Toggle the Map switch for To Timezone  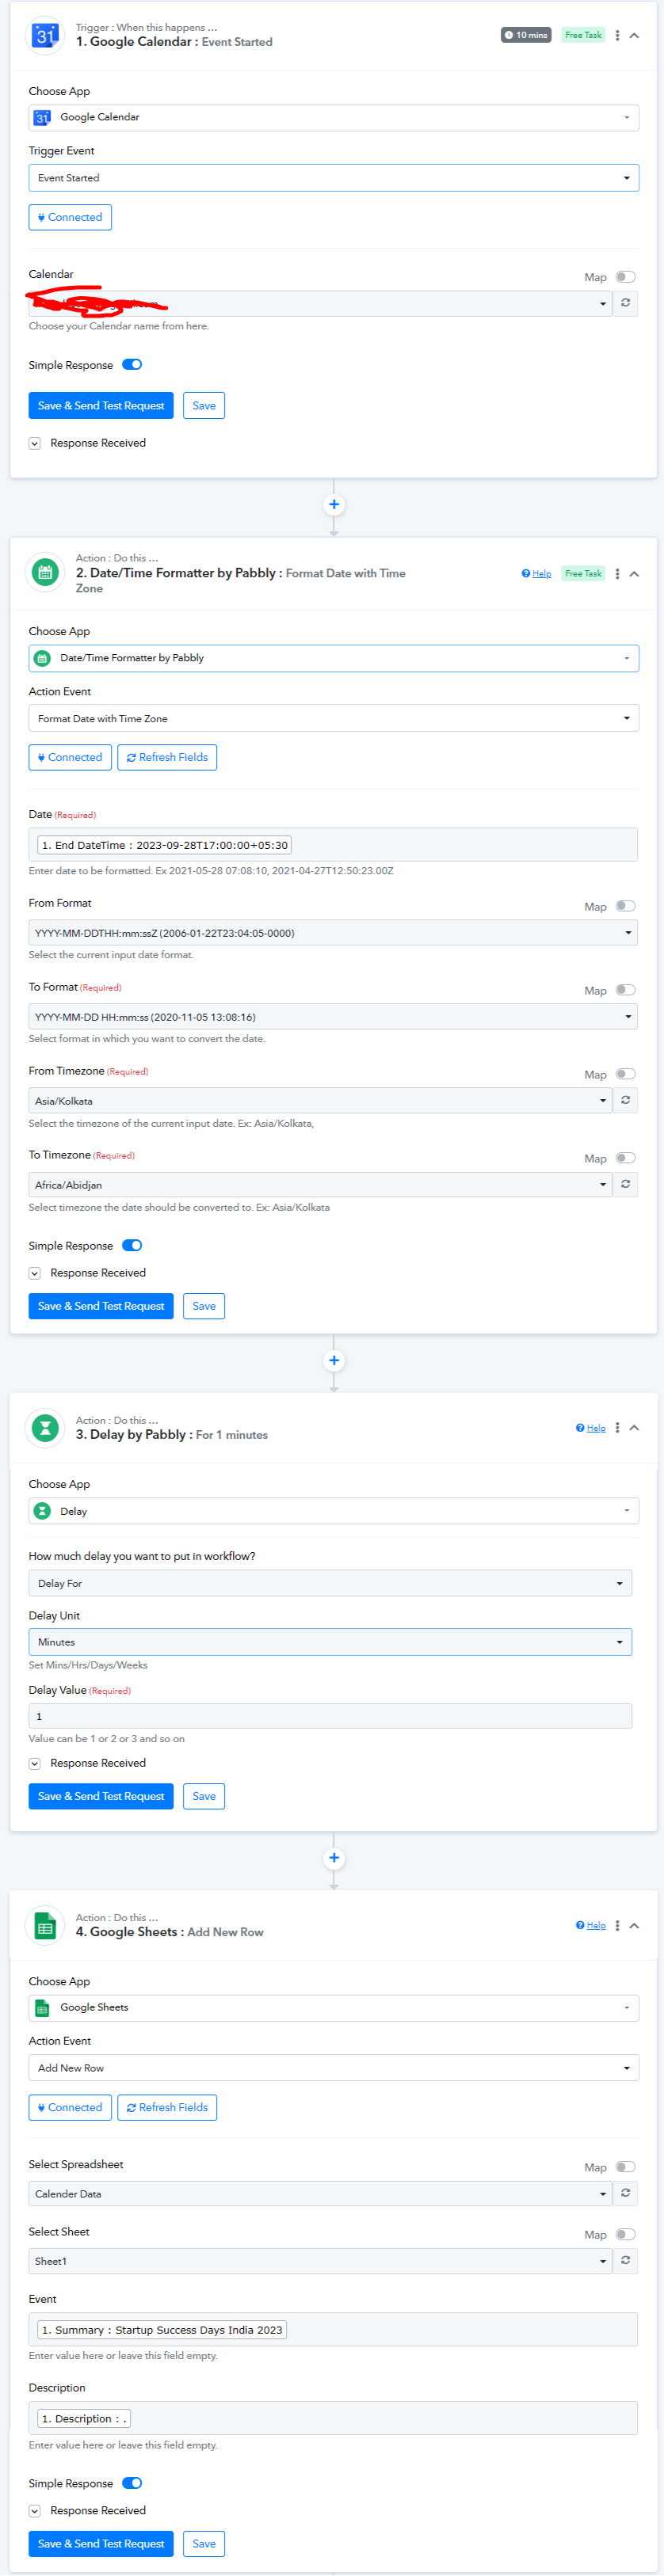[625, 1158]
